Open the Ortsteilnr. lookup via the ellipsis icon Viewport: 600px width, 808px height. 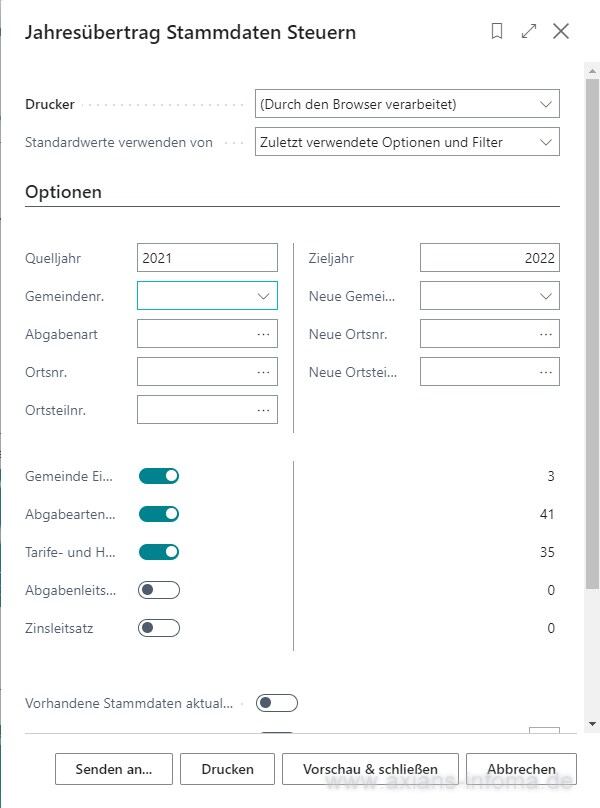[x=263, y=410]
